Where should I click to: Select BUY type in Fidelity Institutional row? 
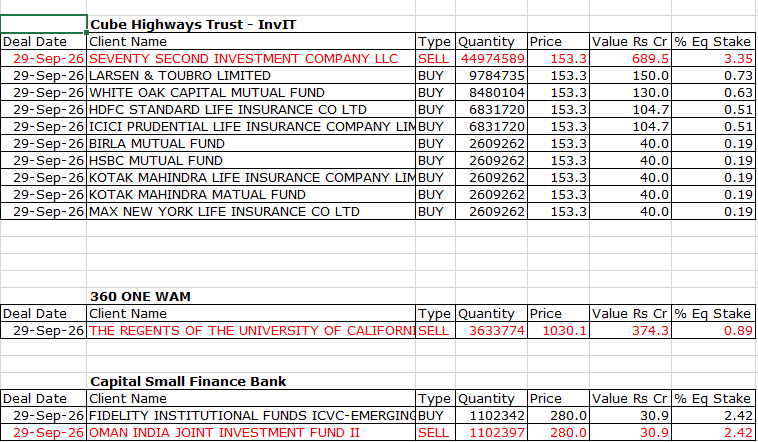[435, 415]
